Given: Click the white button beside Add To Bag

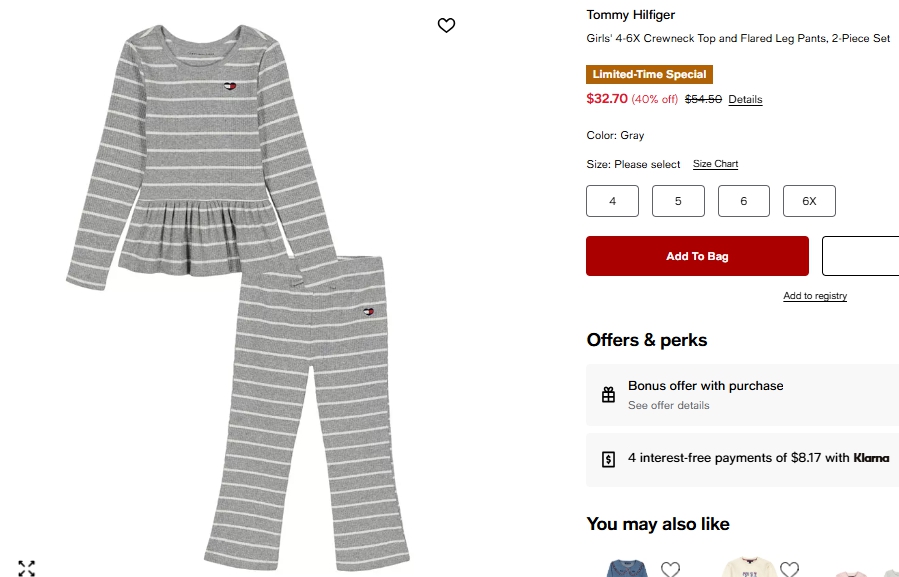Looking at the screenshot, I should [861, 256].
